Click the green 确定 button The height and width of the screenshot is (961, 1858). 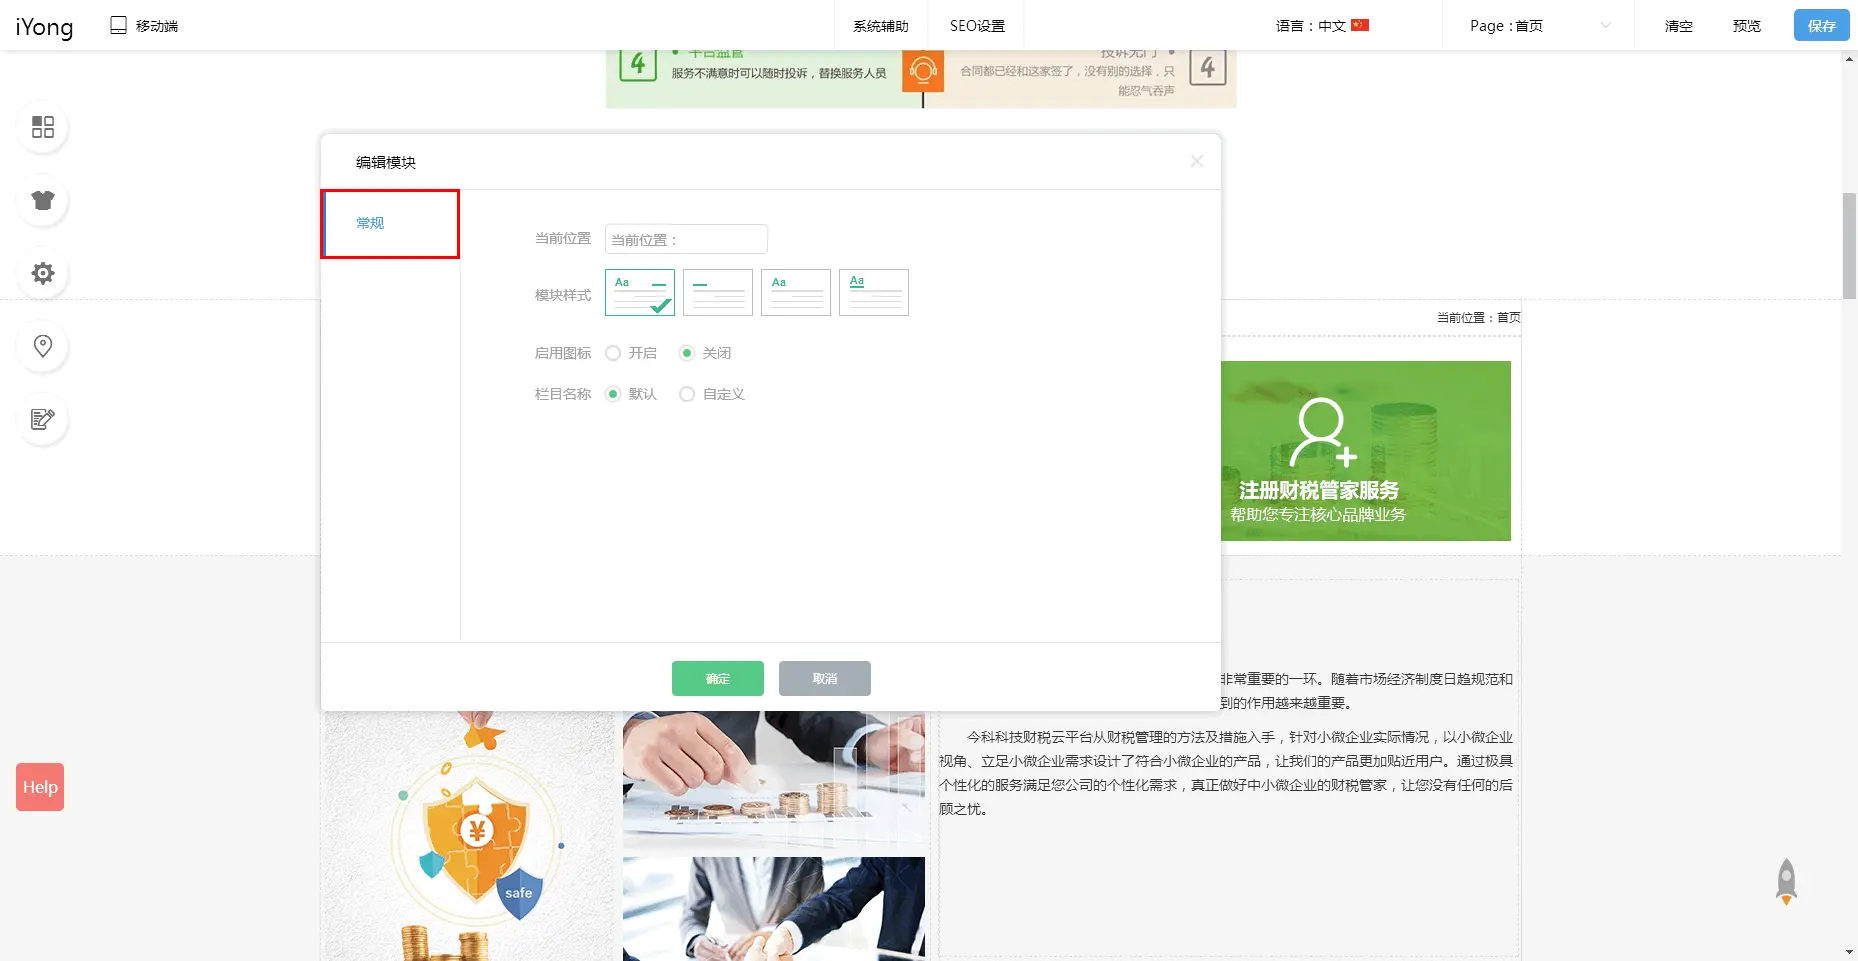[x=717, y=678]
